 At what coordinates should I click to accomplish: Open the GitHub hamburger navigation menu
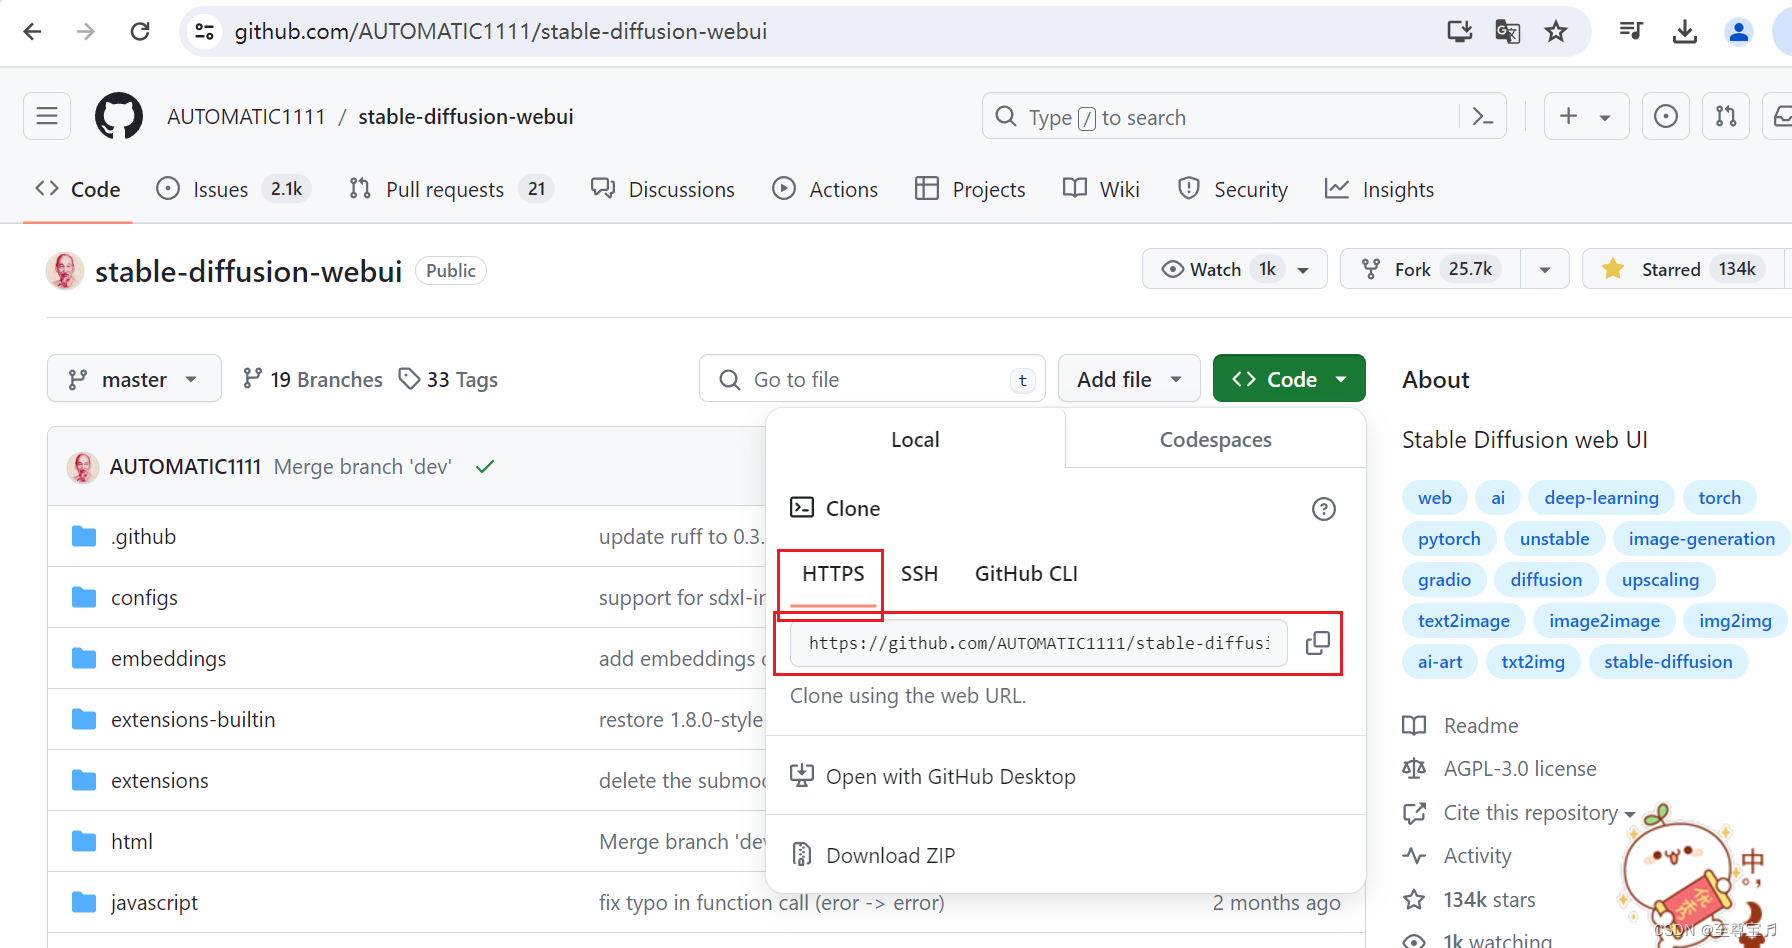[47, 116]
